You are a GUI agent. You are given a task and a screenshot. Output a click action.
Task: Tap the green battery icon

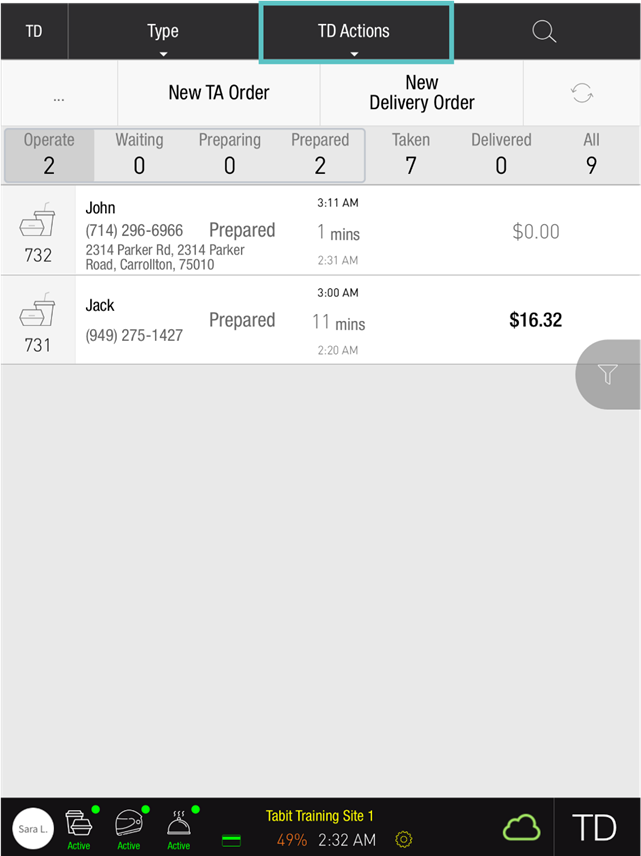(x=231, y=841)
